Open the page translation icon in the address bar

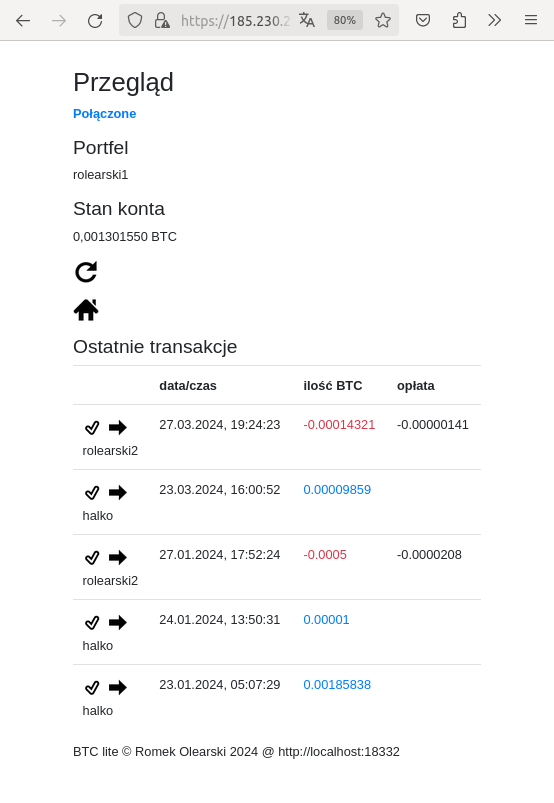pyautogui.click(x=307, y=20)
